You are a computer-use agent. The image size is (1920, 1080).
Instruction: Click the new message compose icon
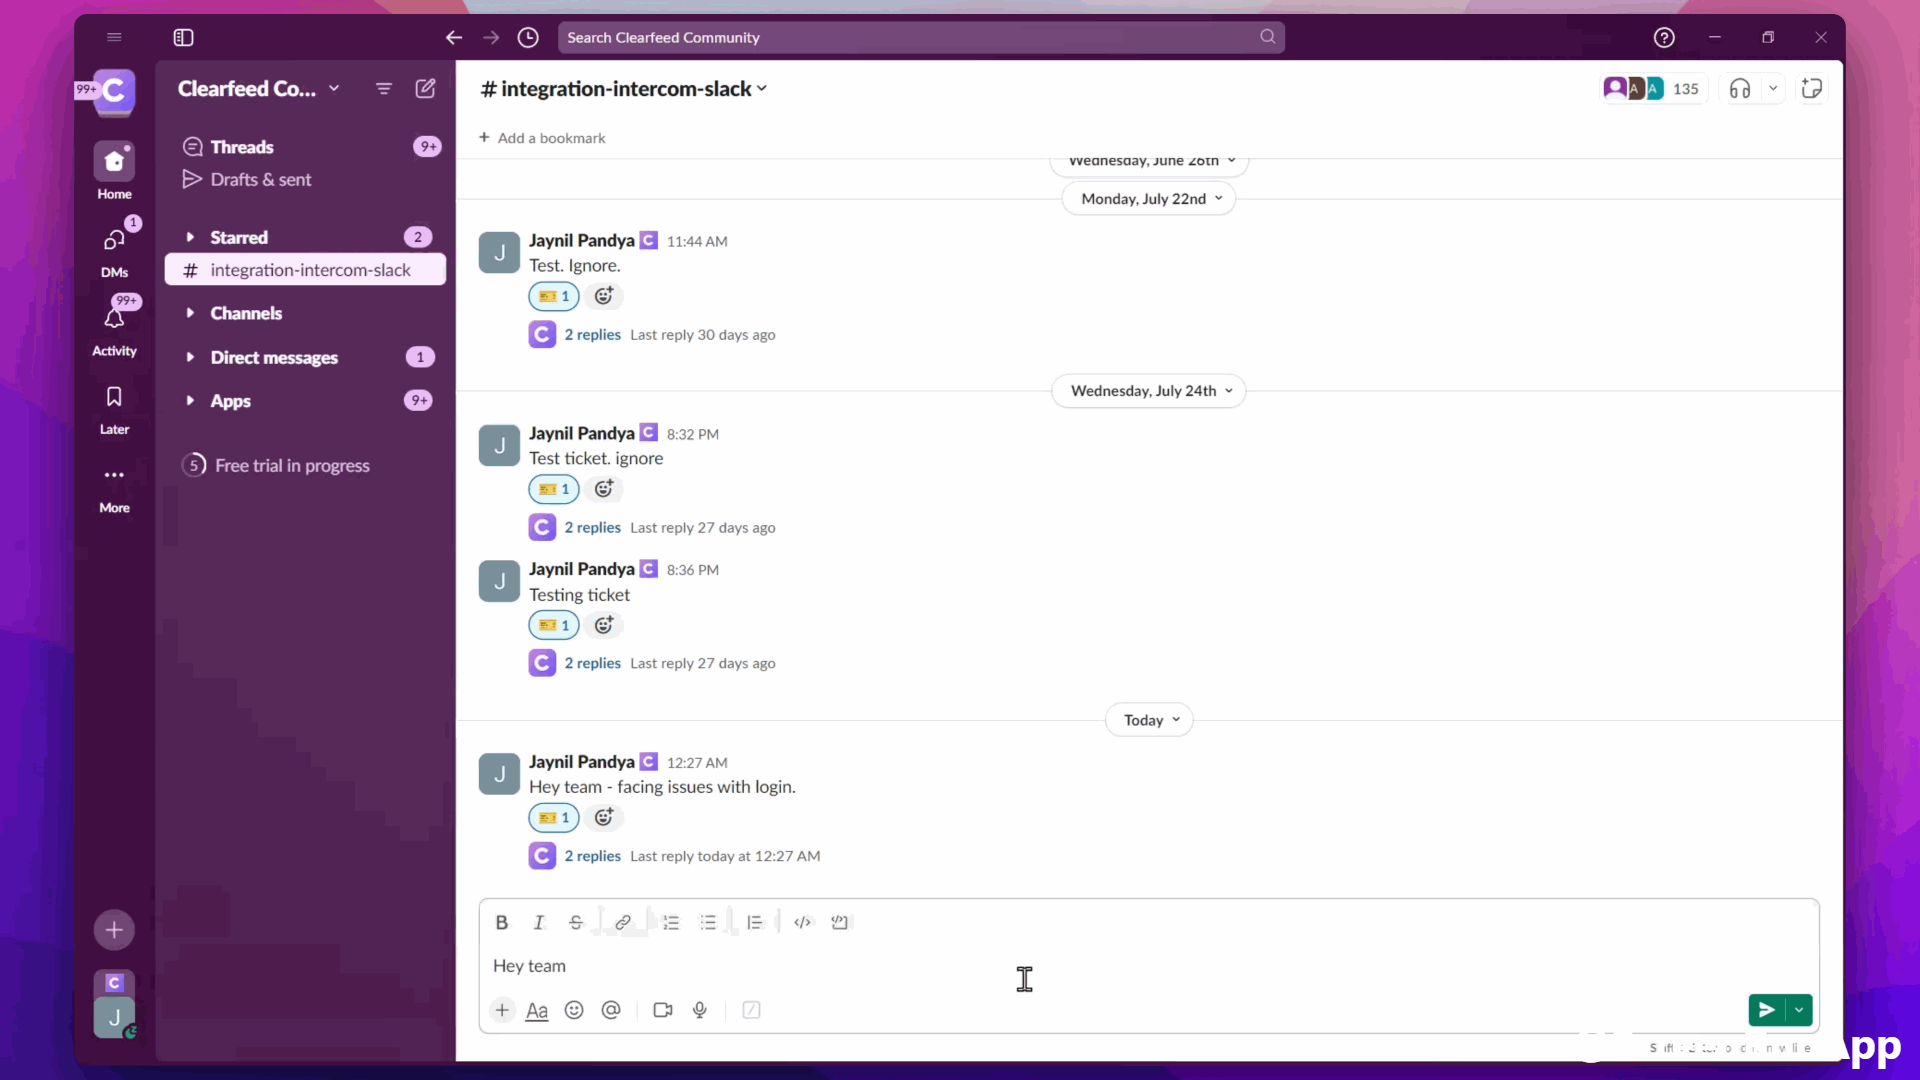426,89
